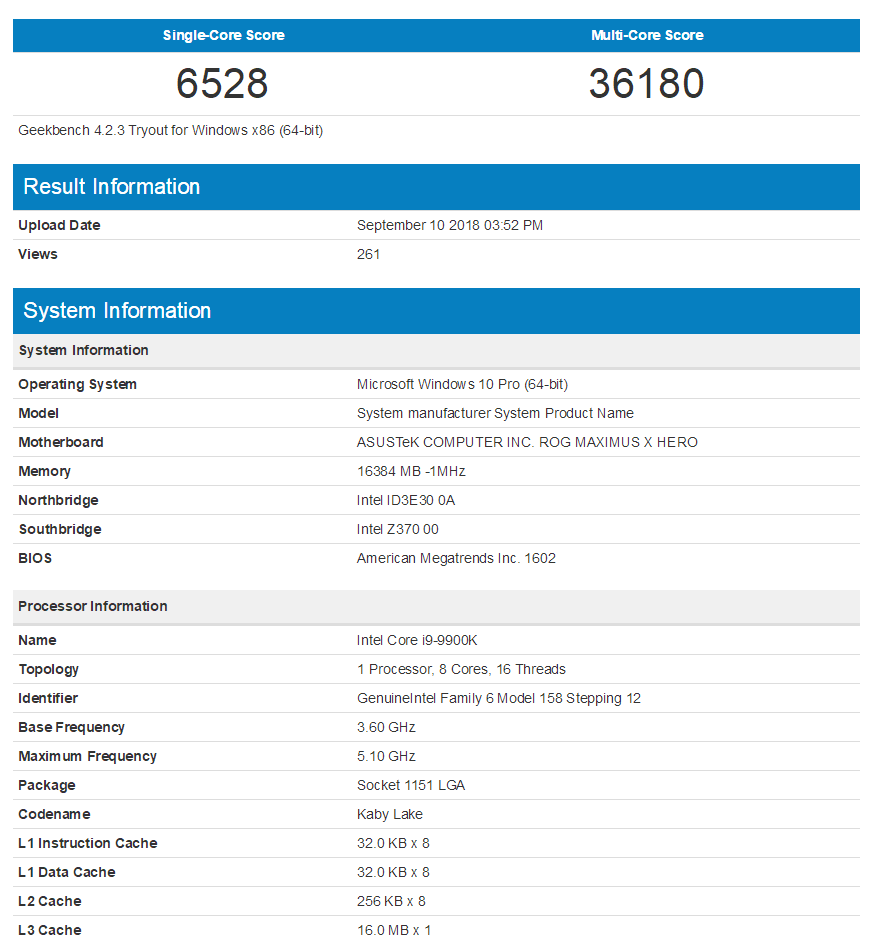Viewport: 877px width, 943px height.
Task: Click the Base Frequency label
Action: [71, 728]
